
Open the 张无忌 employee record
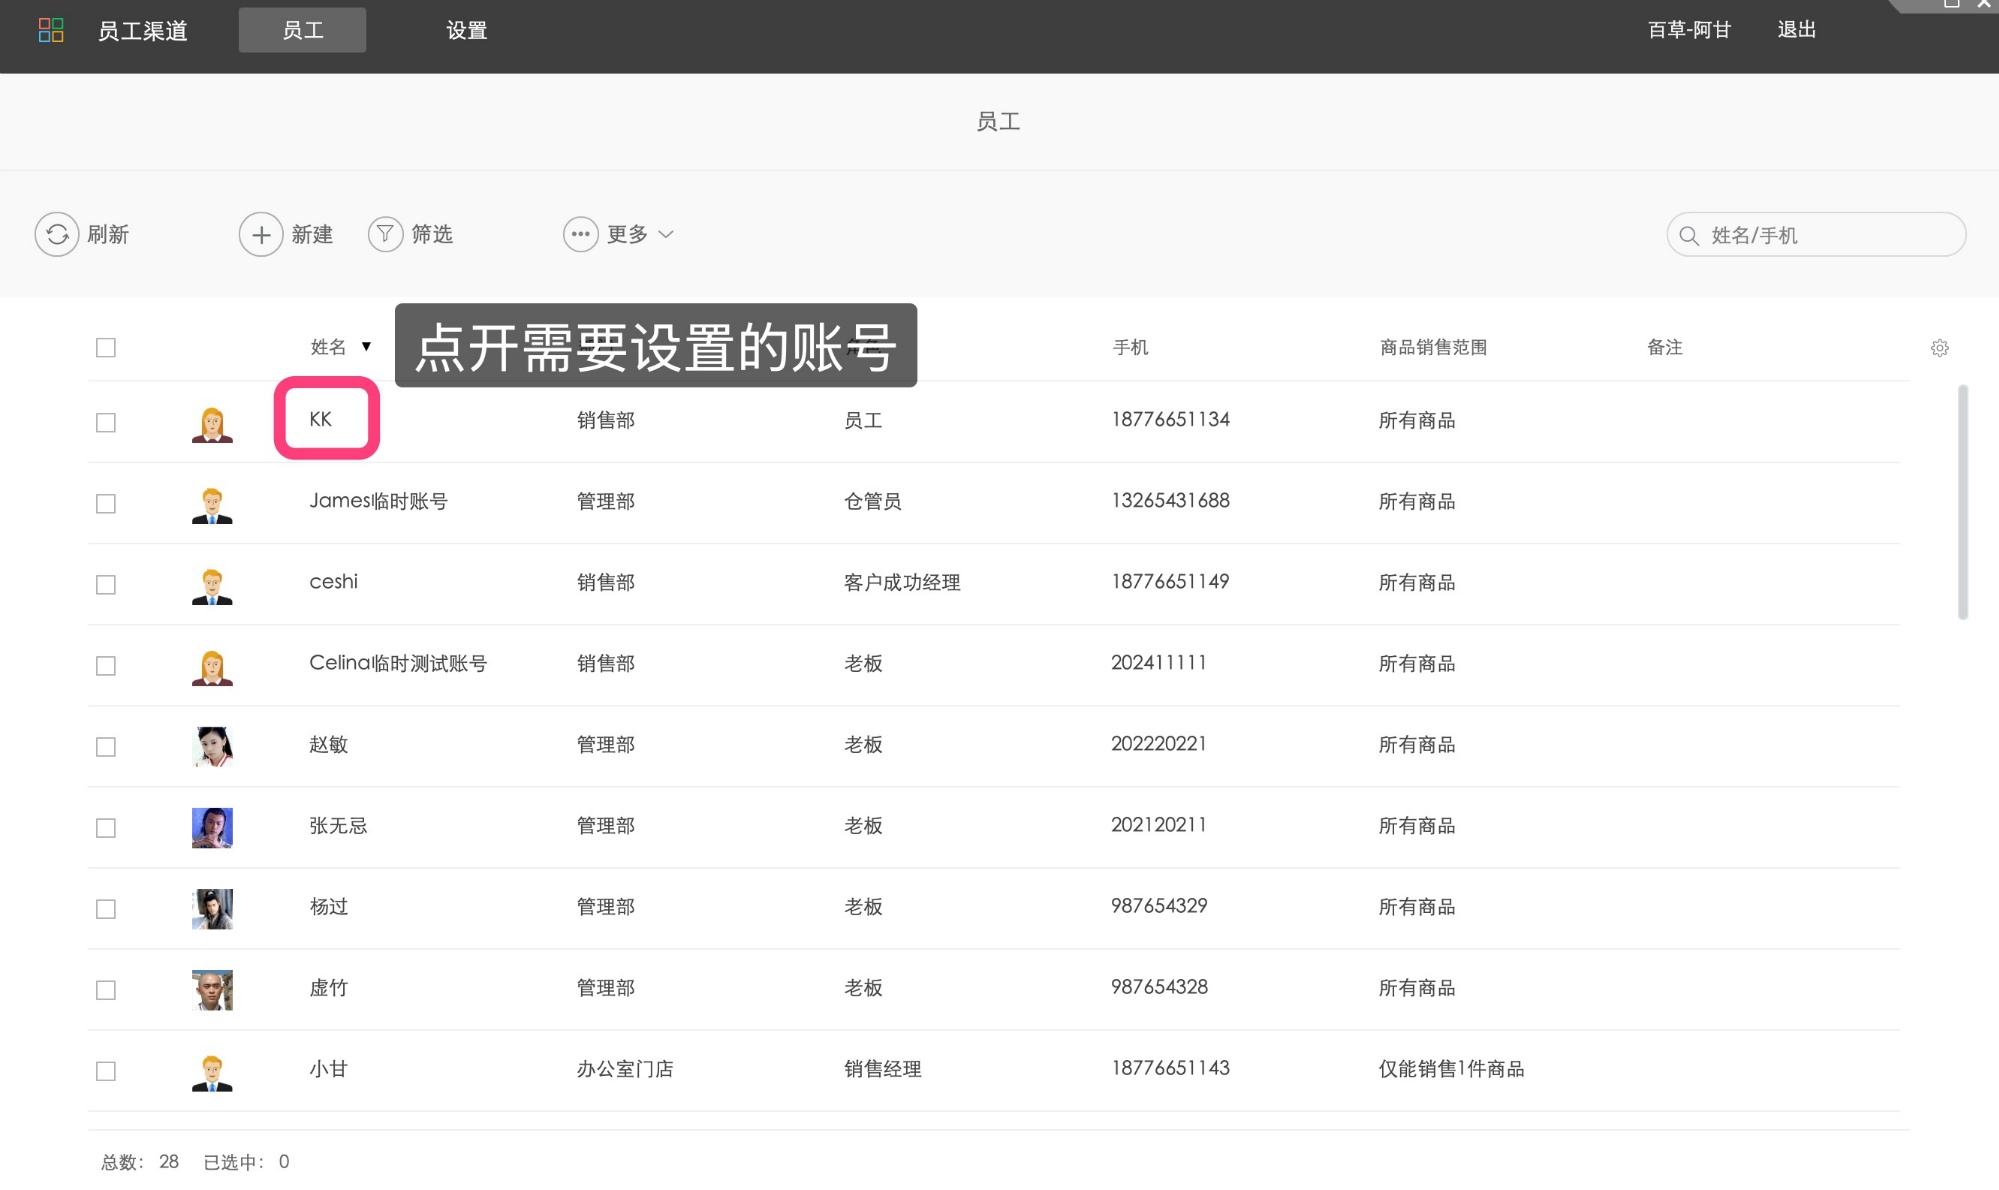pyautogui.click(x=338, y=825)
